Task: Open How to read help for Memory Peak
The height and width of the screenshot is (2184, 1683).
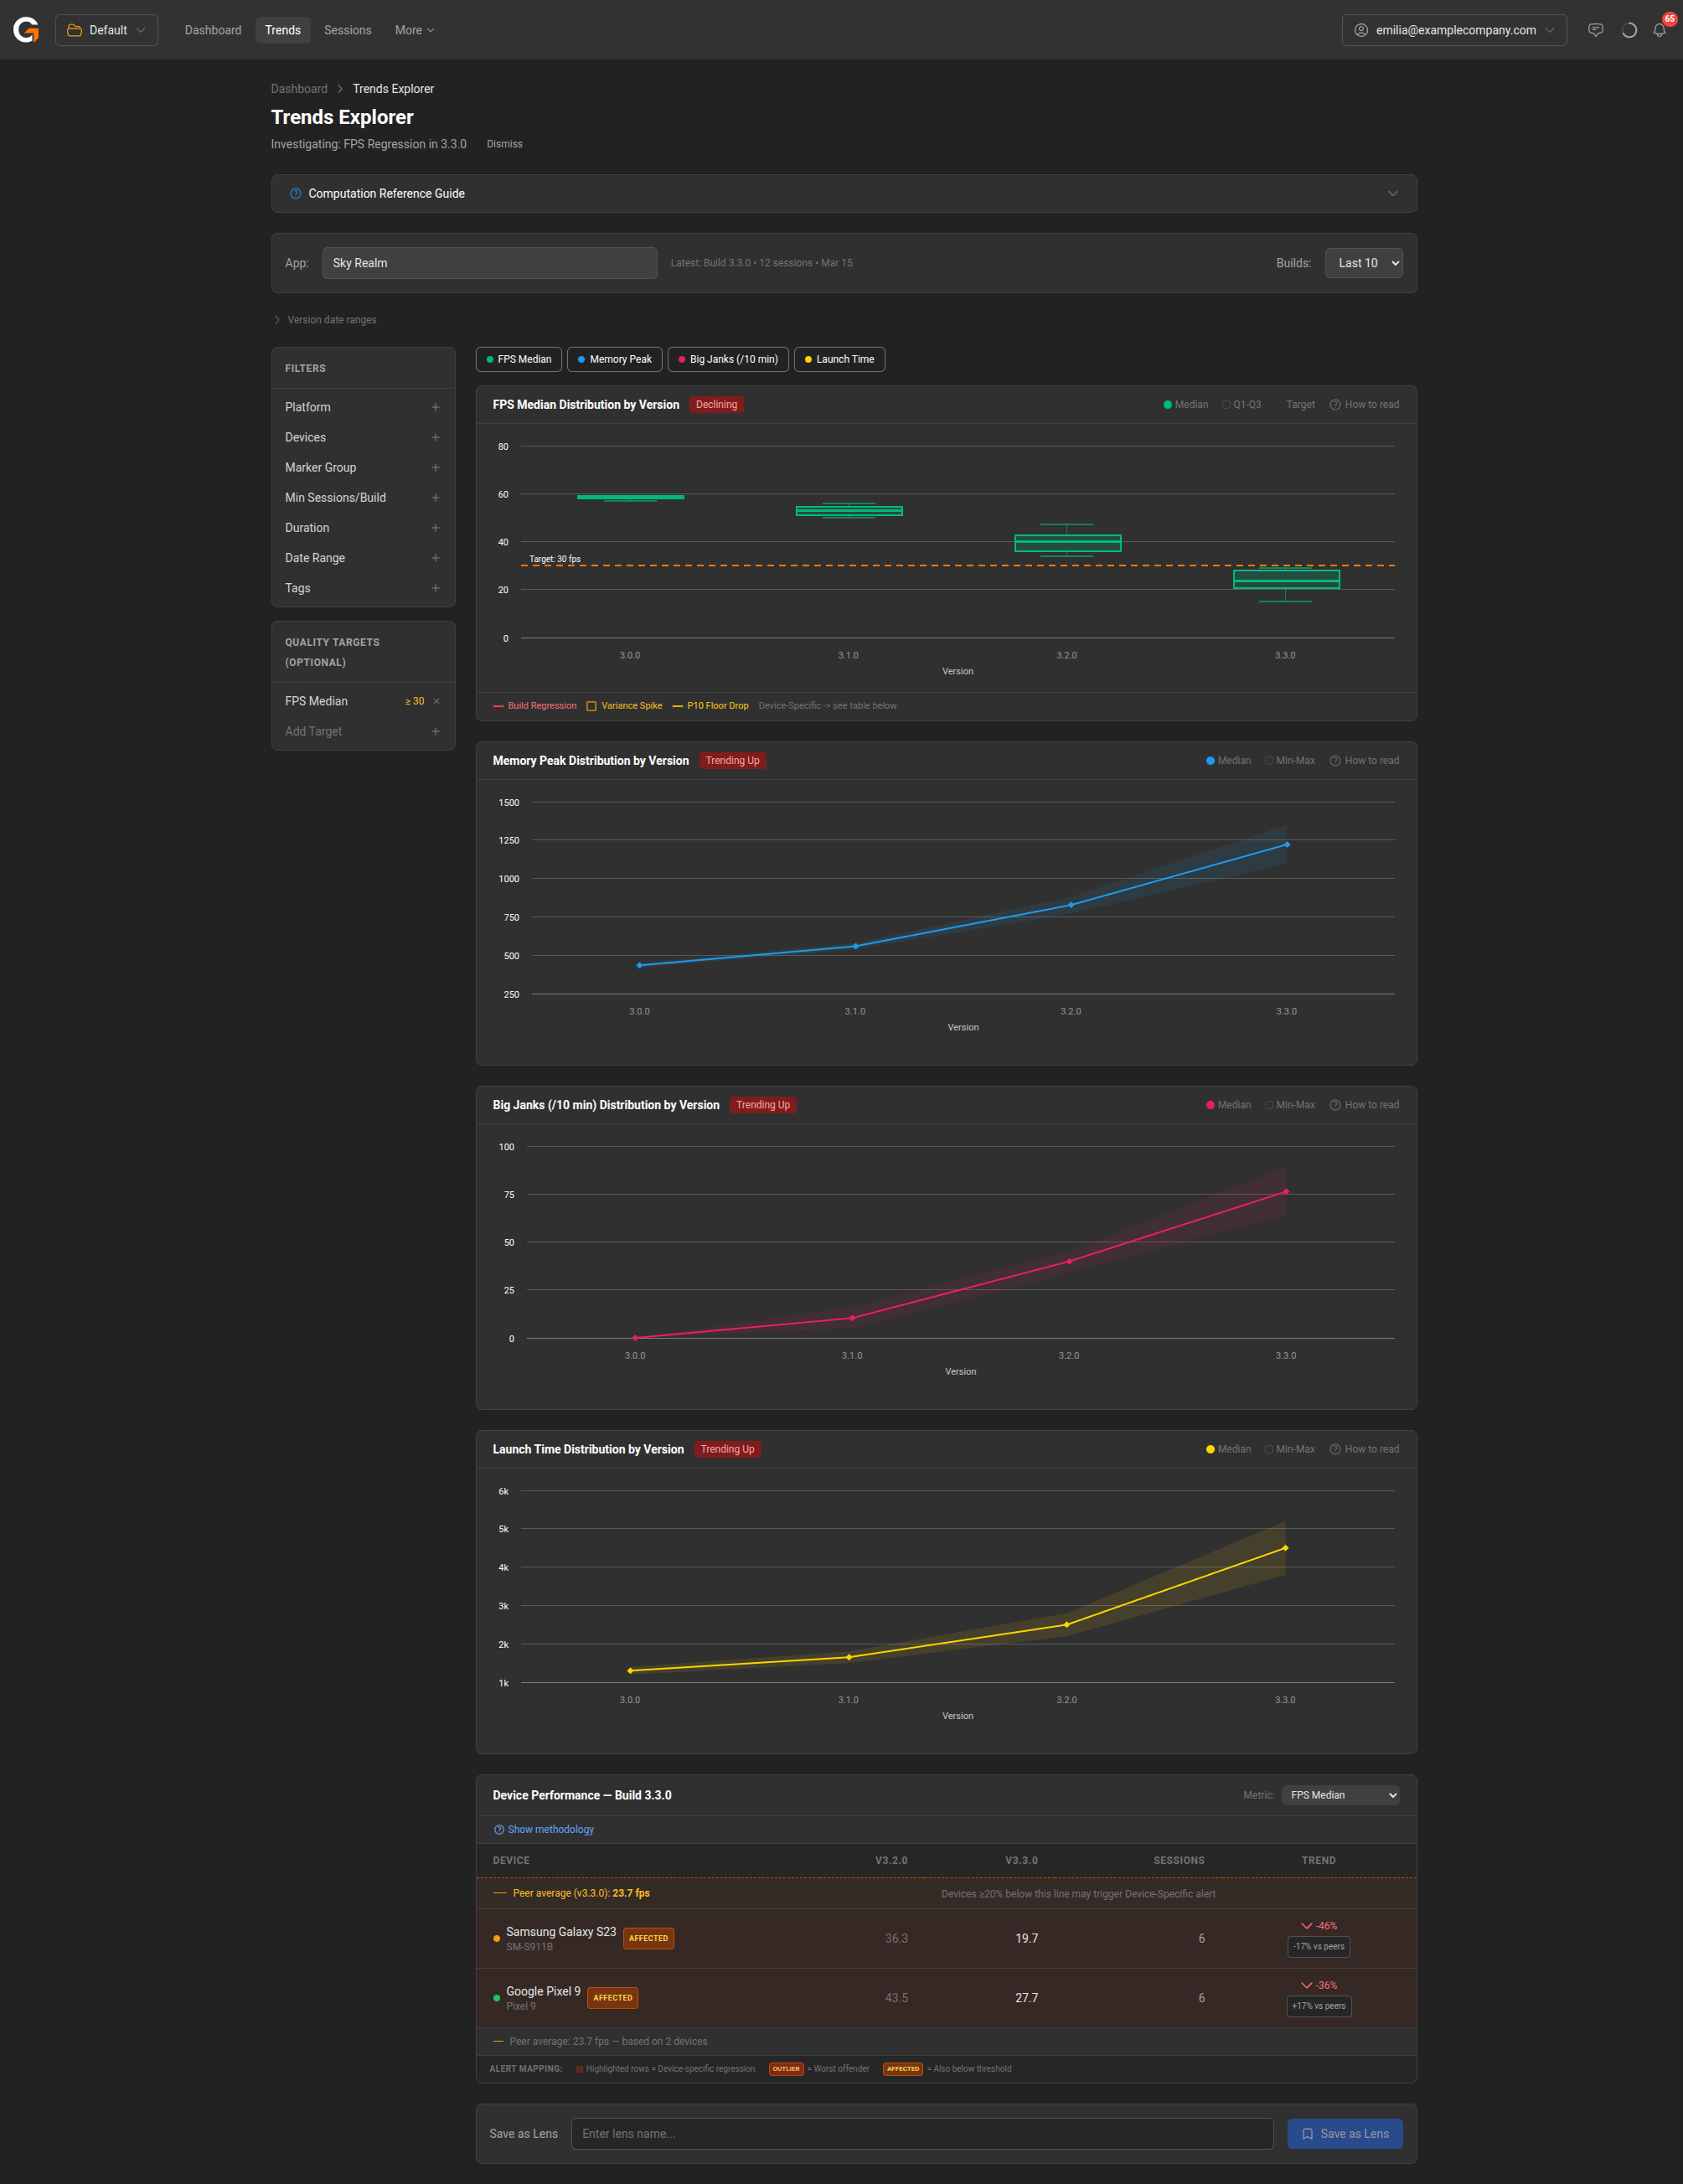Action: 1364,761
